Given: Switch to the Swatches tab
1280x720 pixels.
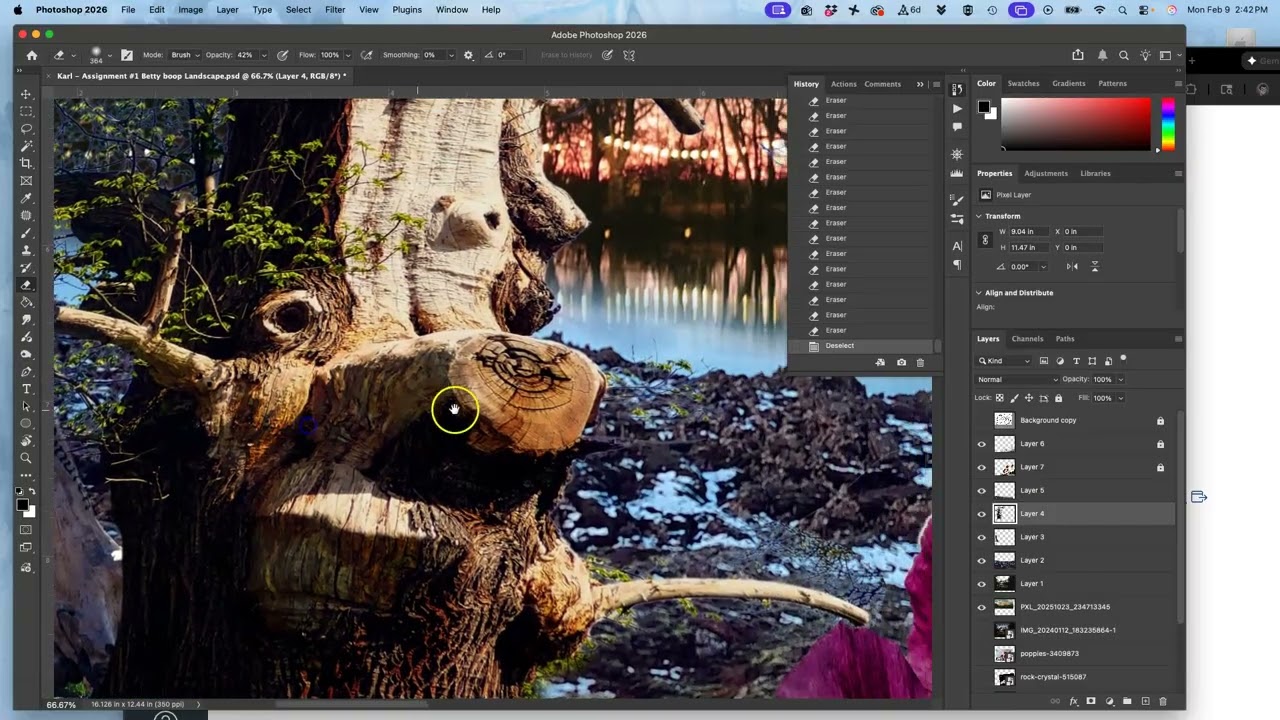Looking at the screenshot, I should coord(1023,84).
